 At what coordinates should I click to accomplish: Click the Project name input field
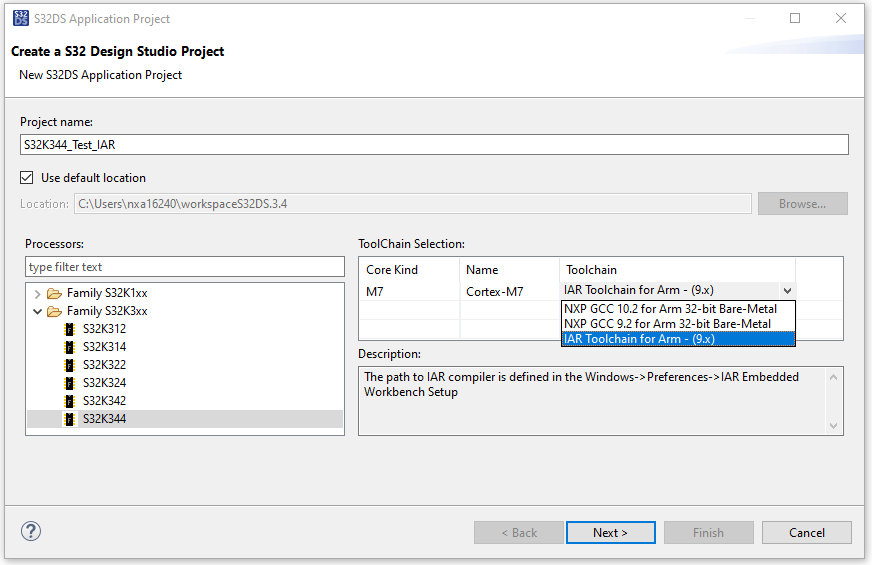click(434, 145)
